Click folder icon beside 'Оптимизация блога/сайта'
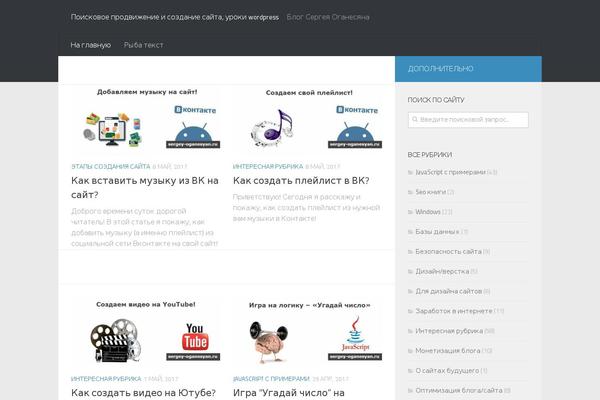 click(x=411, y=391)
